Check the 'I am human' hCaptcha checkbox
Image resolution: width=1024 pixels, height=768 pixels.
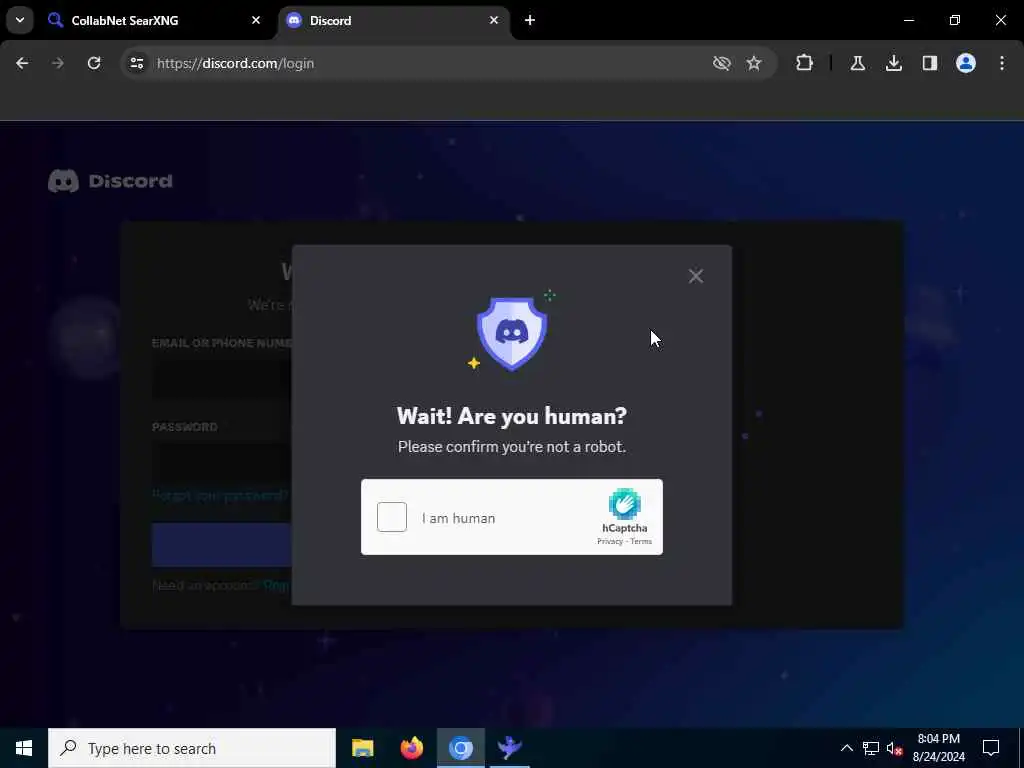pyautogui.click(x=392, y=517)
